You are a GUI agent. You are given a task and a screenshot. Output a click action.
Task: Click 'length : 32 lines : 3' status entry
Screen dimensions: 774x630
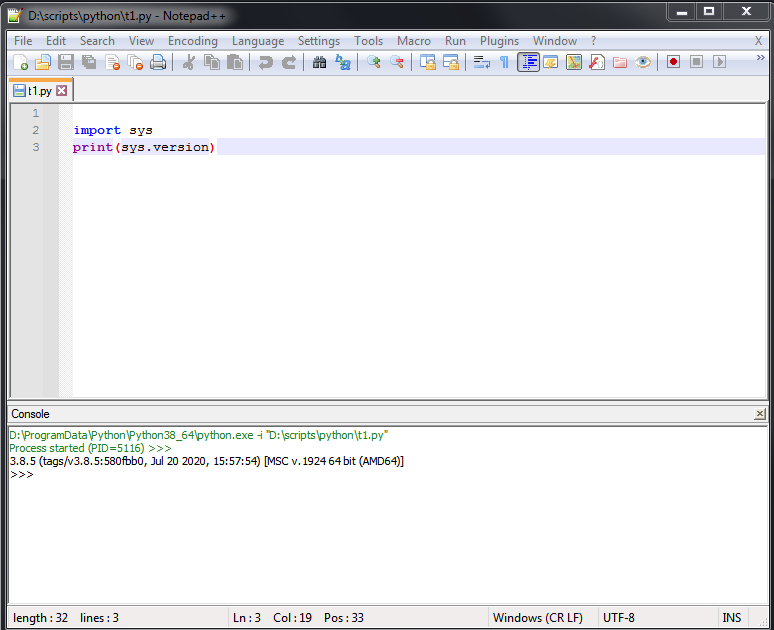66,618
